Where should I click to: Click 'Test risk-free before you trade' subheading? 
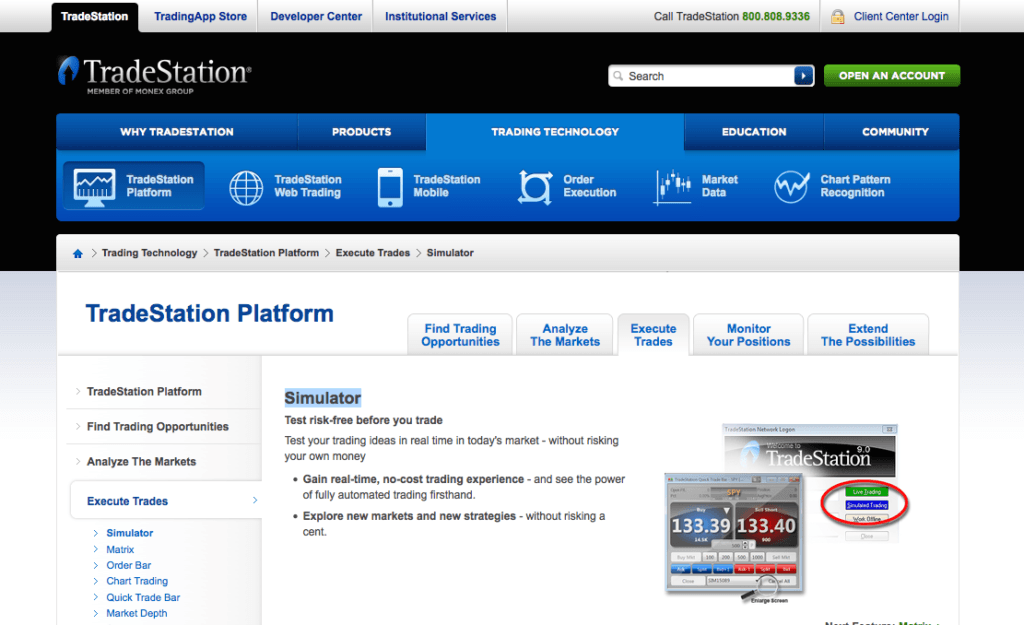[363, 420]
